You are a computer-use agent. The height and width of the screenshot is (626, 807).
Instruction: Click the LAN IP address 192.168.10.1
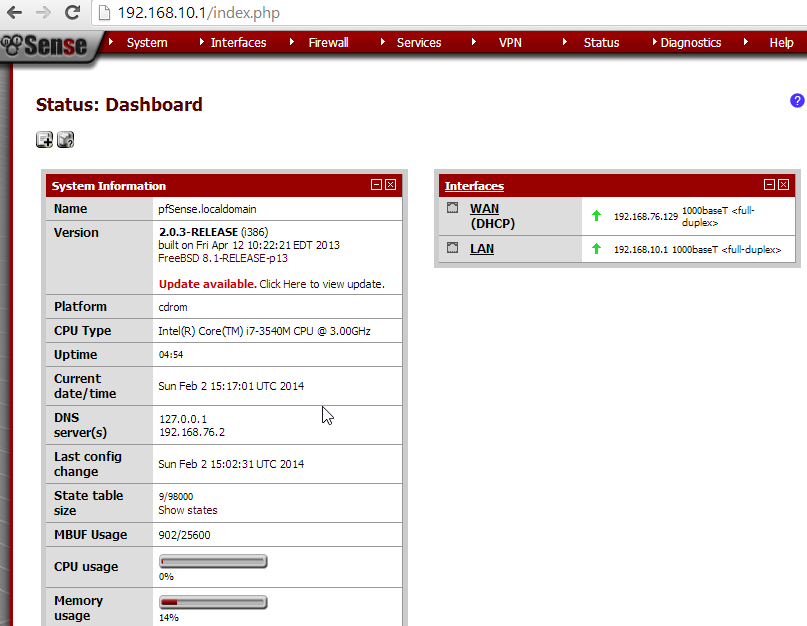[x=640, y=250]
